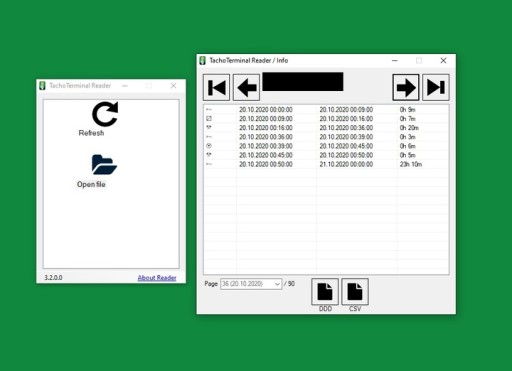Go to previous page left arrow

pos(246,87)
